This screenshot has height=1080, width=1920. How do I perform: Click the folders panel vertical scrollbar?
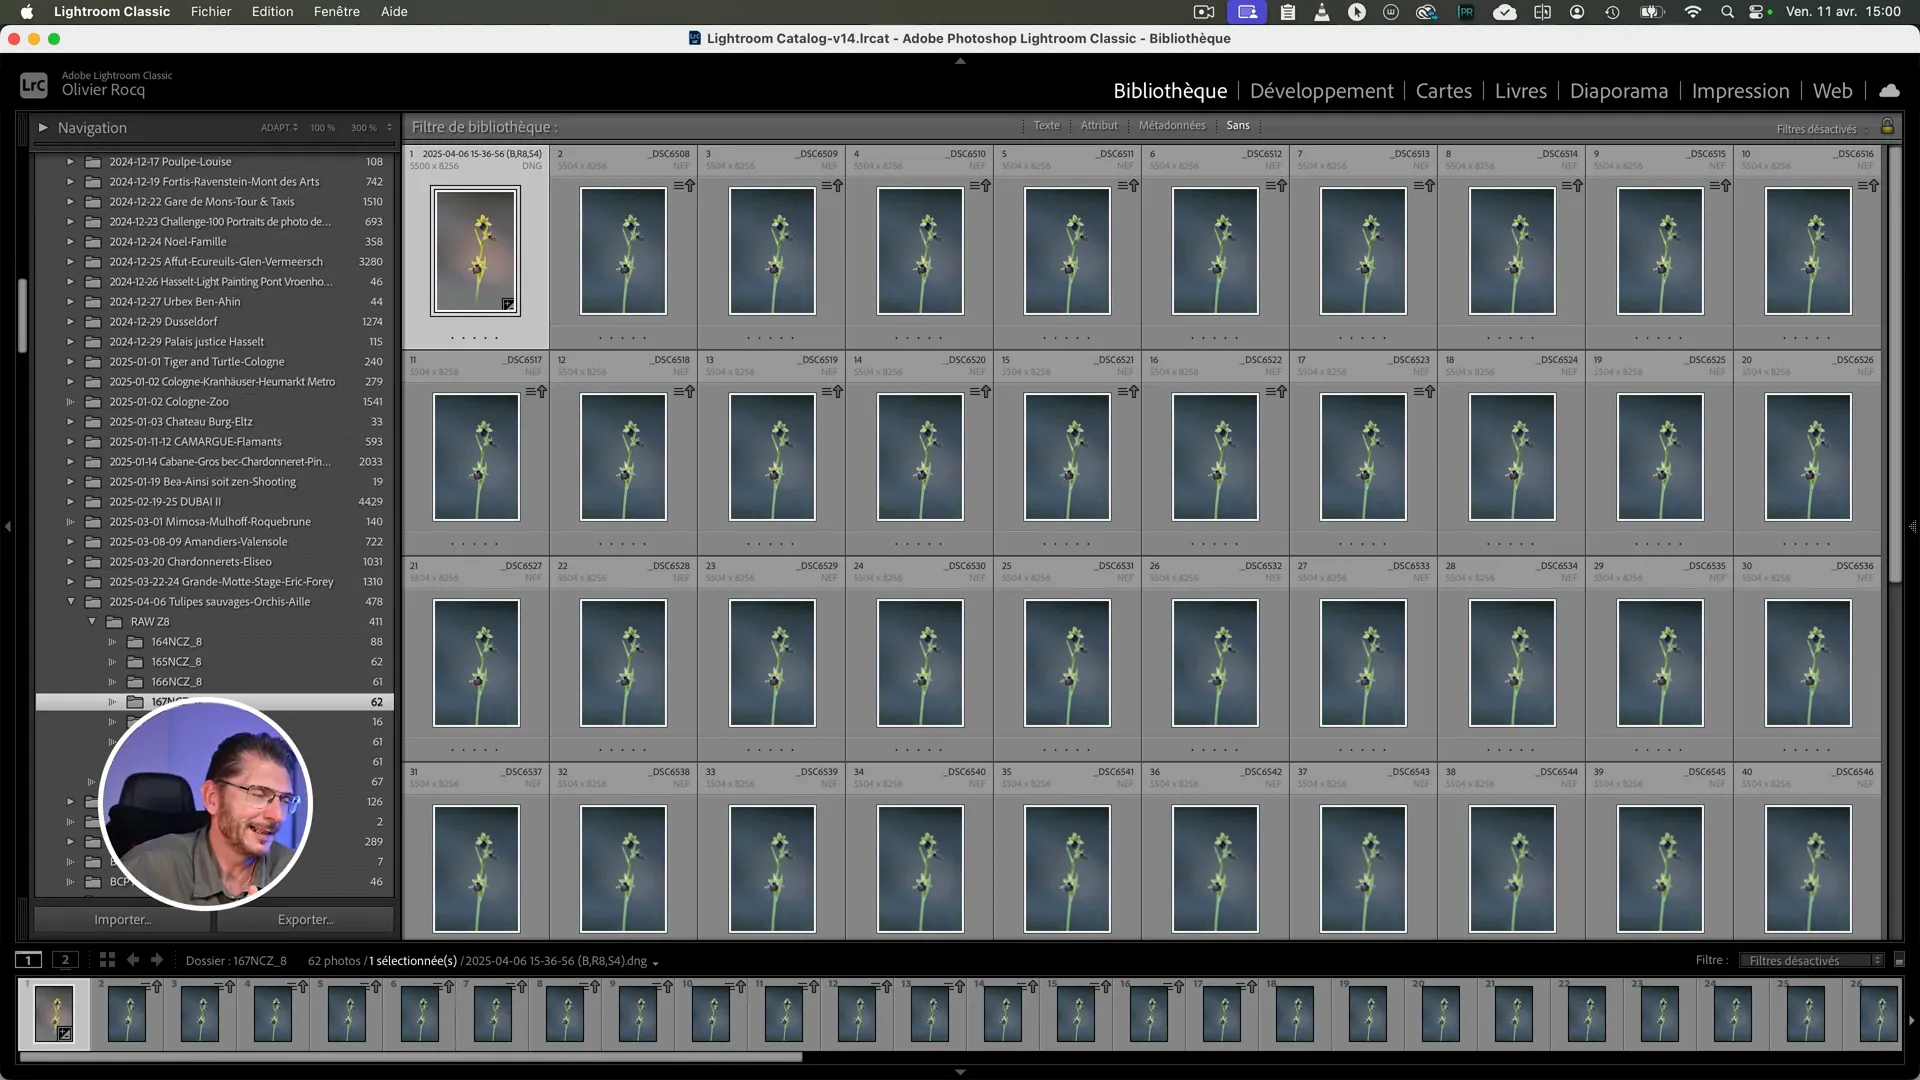click(22, 315)
